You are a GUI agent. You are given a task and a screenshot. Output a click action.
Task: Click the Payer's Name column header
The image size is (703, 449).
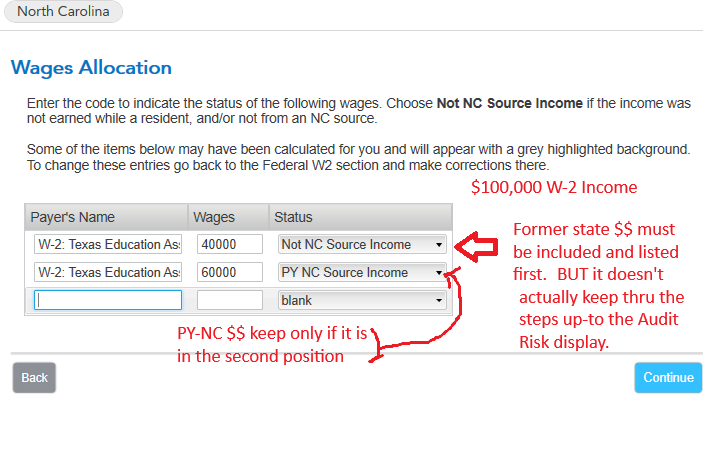click(73, 217)
